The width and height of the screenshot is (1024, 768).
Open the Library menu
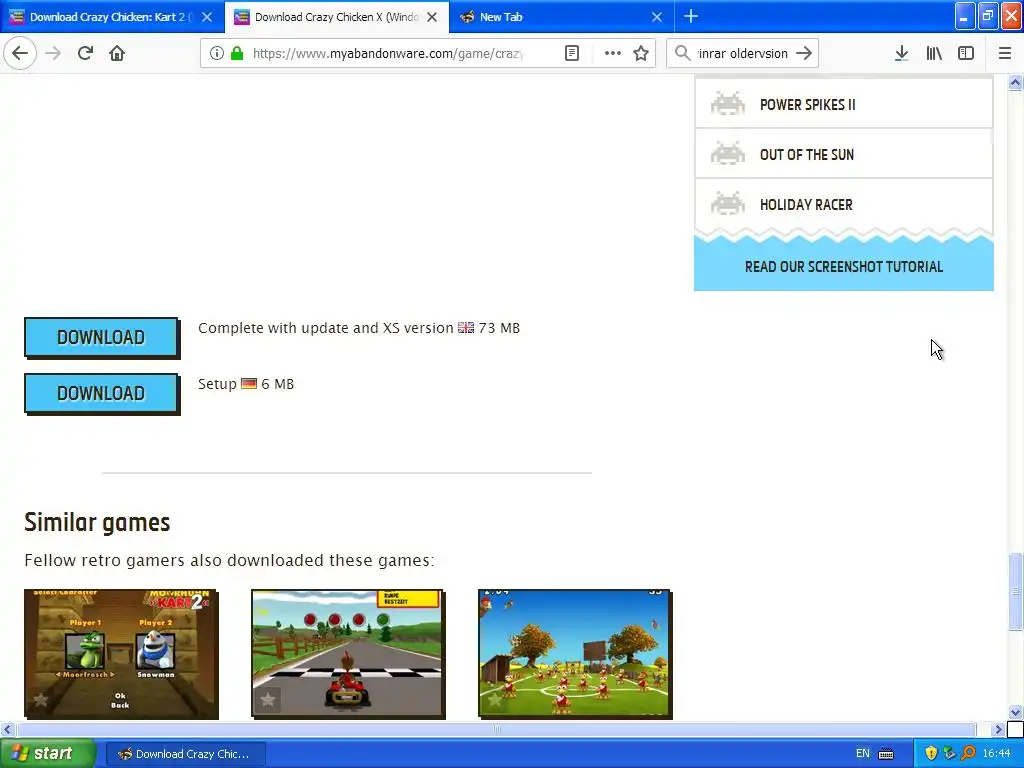(x=934, y=54)
